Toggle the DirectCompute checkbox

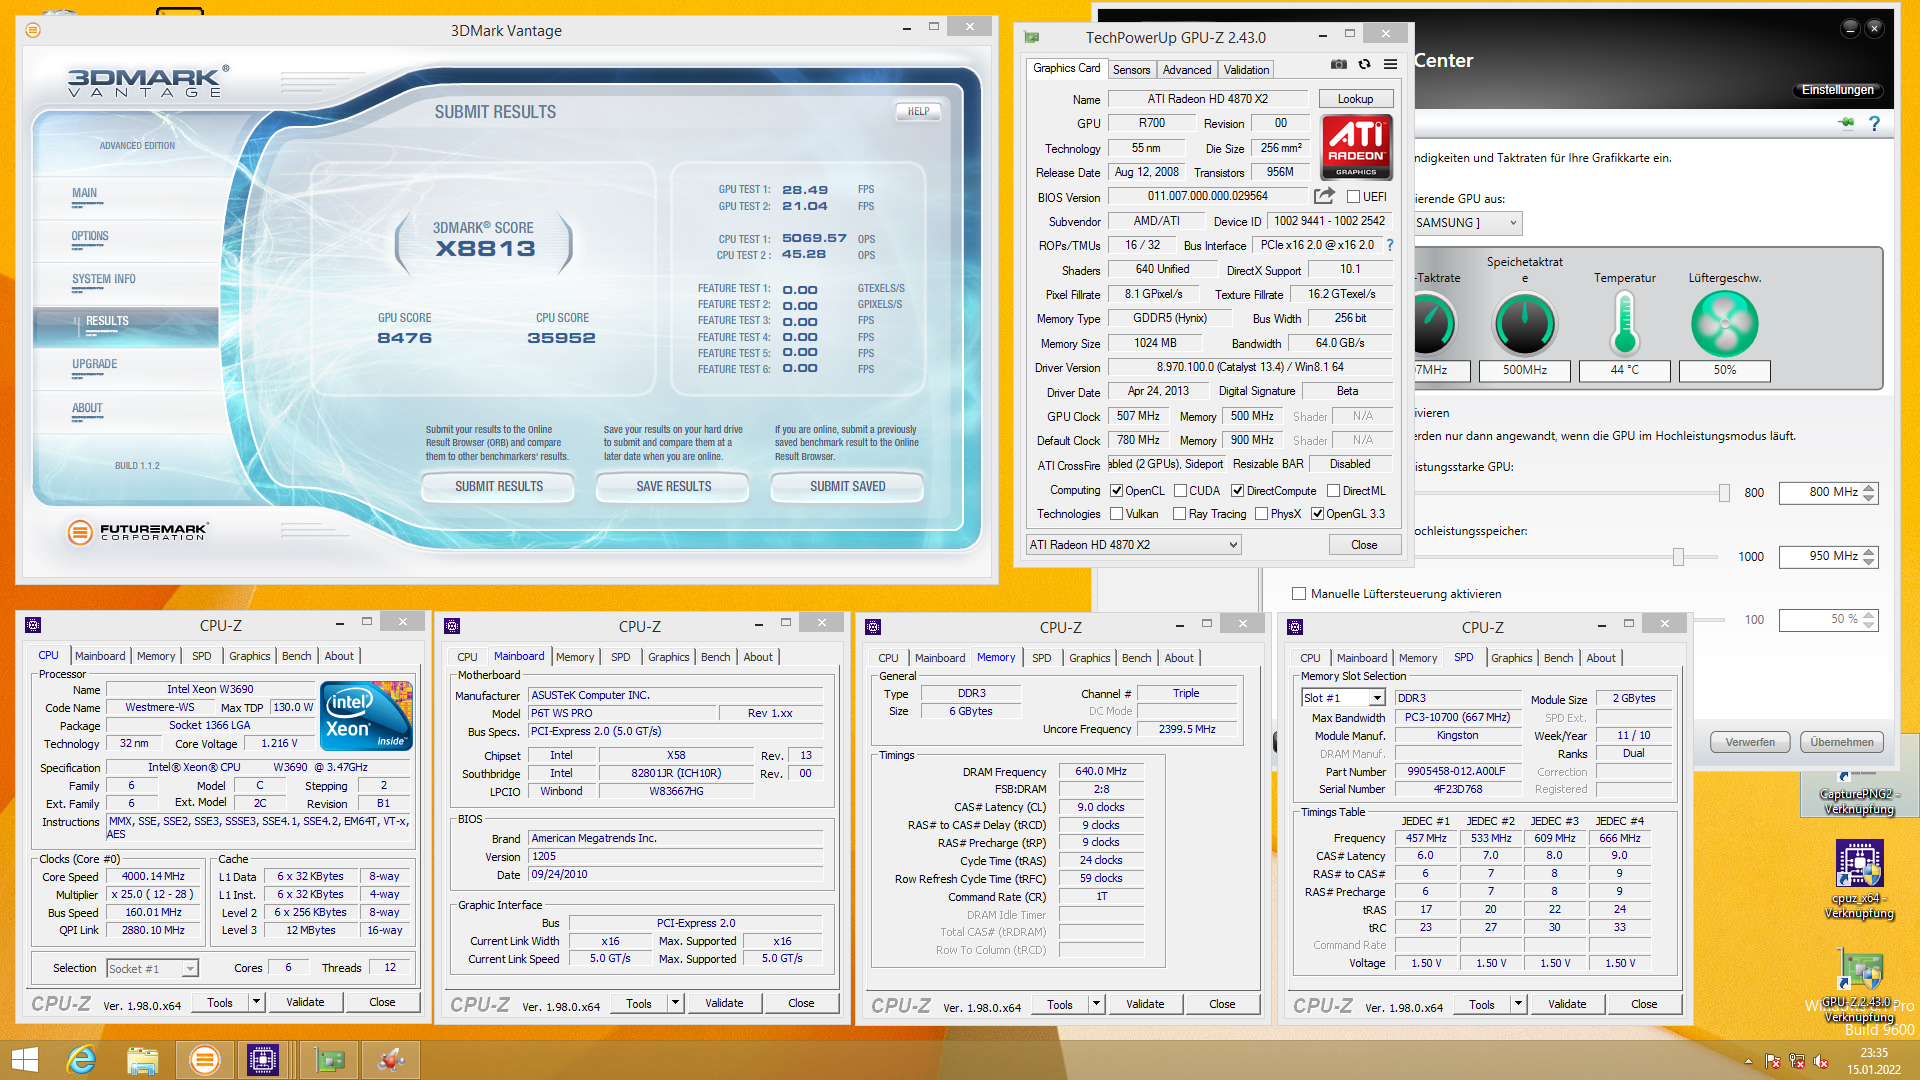pyautogui.click(x=1237, y=491)
